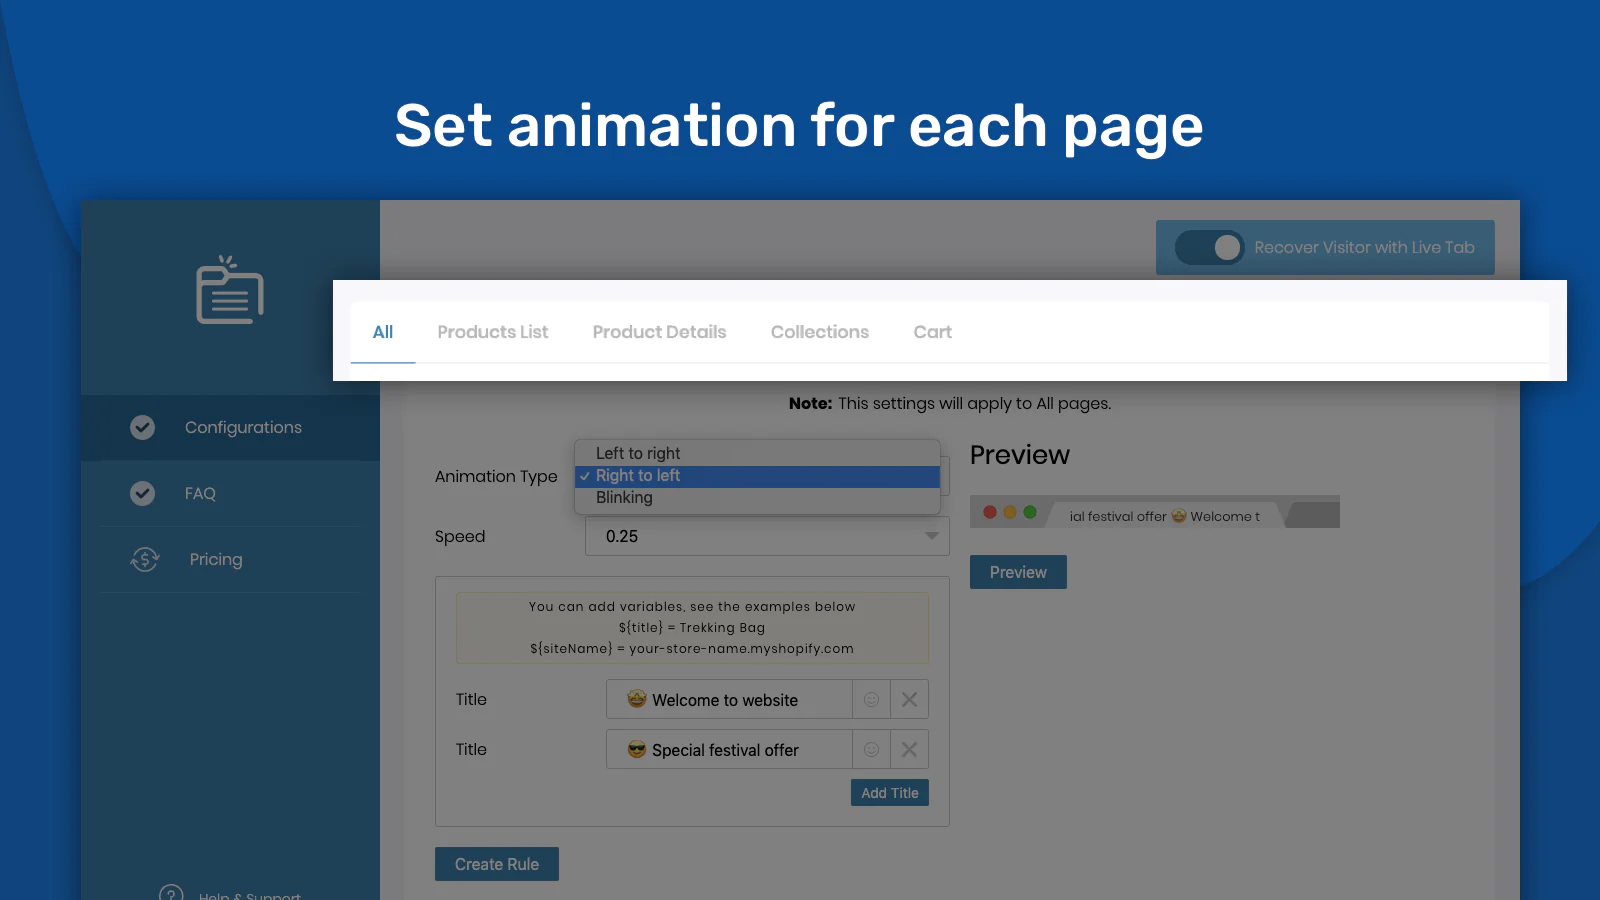Click the Configurations checkmark icon
This screenshot has height=900, width=1600.
(143, 428)
